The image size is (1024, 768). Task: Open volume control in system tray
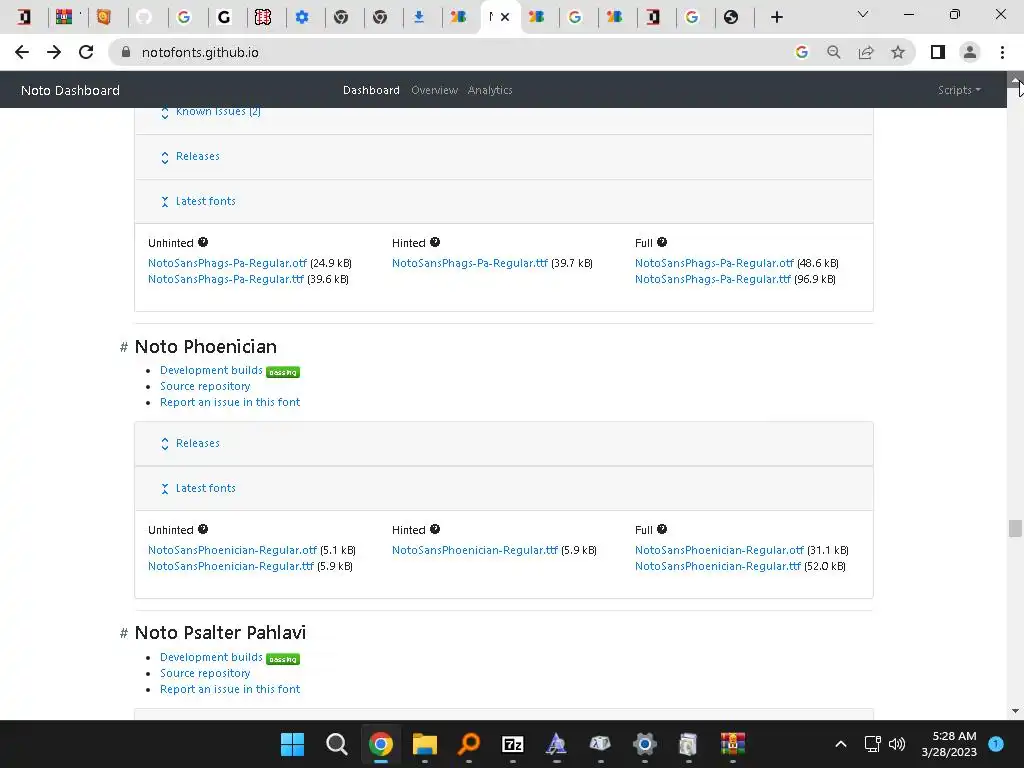click(897, 744)
